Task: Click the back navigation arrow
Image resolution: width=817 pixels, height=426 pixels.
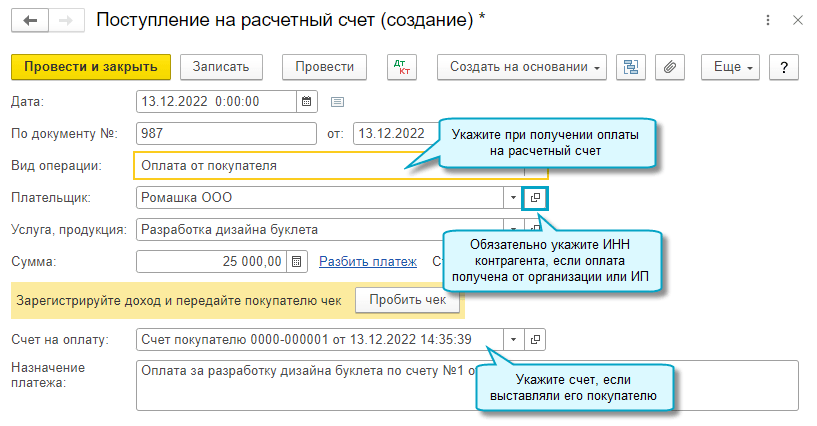Action: 29,21
